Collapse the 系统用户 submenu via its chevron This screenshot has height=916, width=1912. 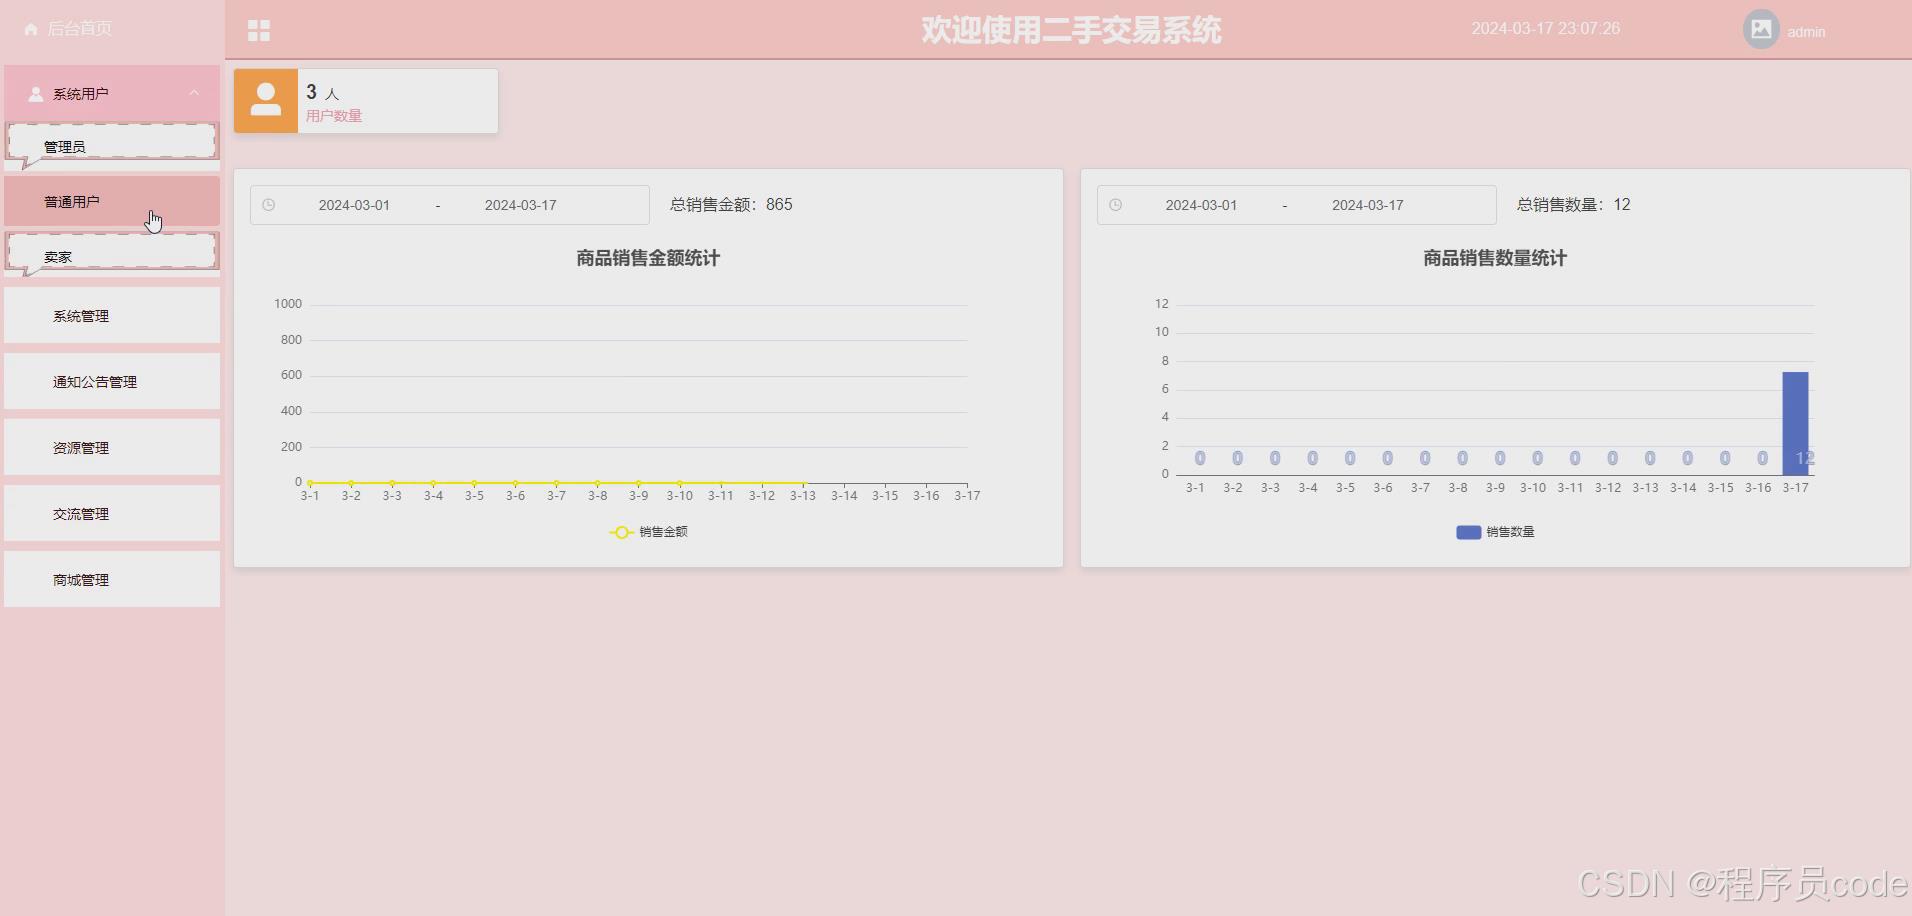click(x=194, y=93)
